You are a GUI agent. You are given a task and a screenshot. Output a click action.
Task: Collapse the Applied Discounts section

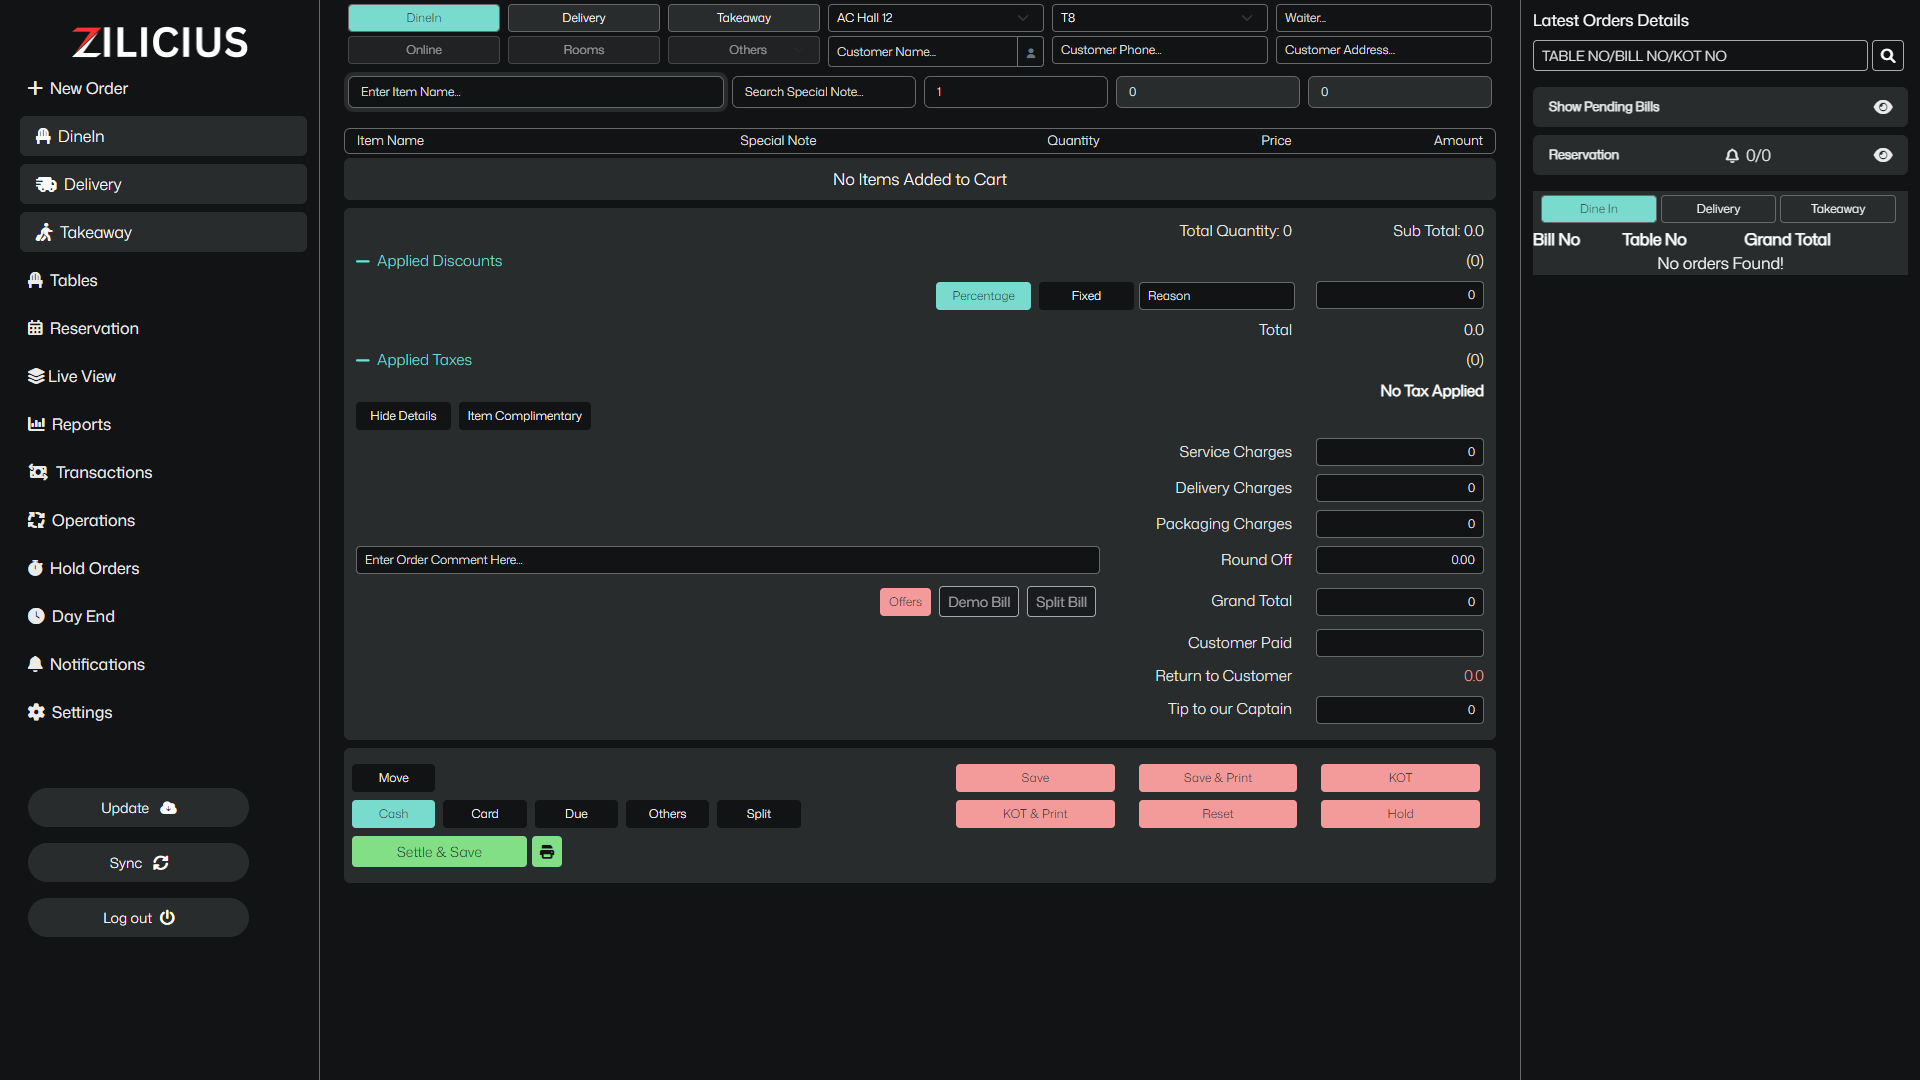363,261
